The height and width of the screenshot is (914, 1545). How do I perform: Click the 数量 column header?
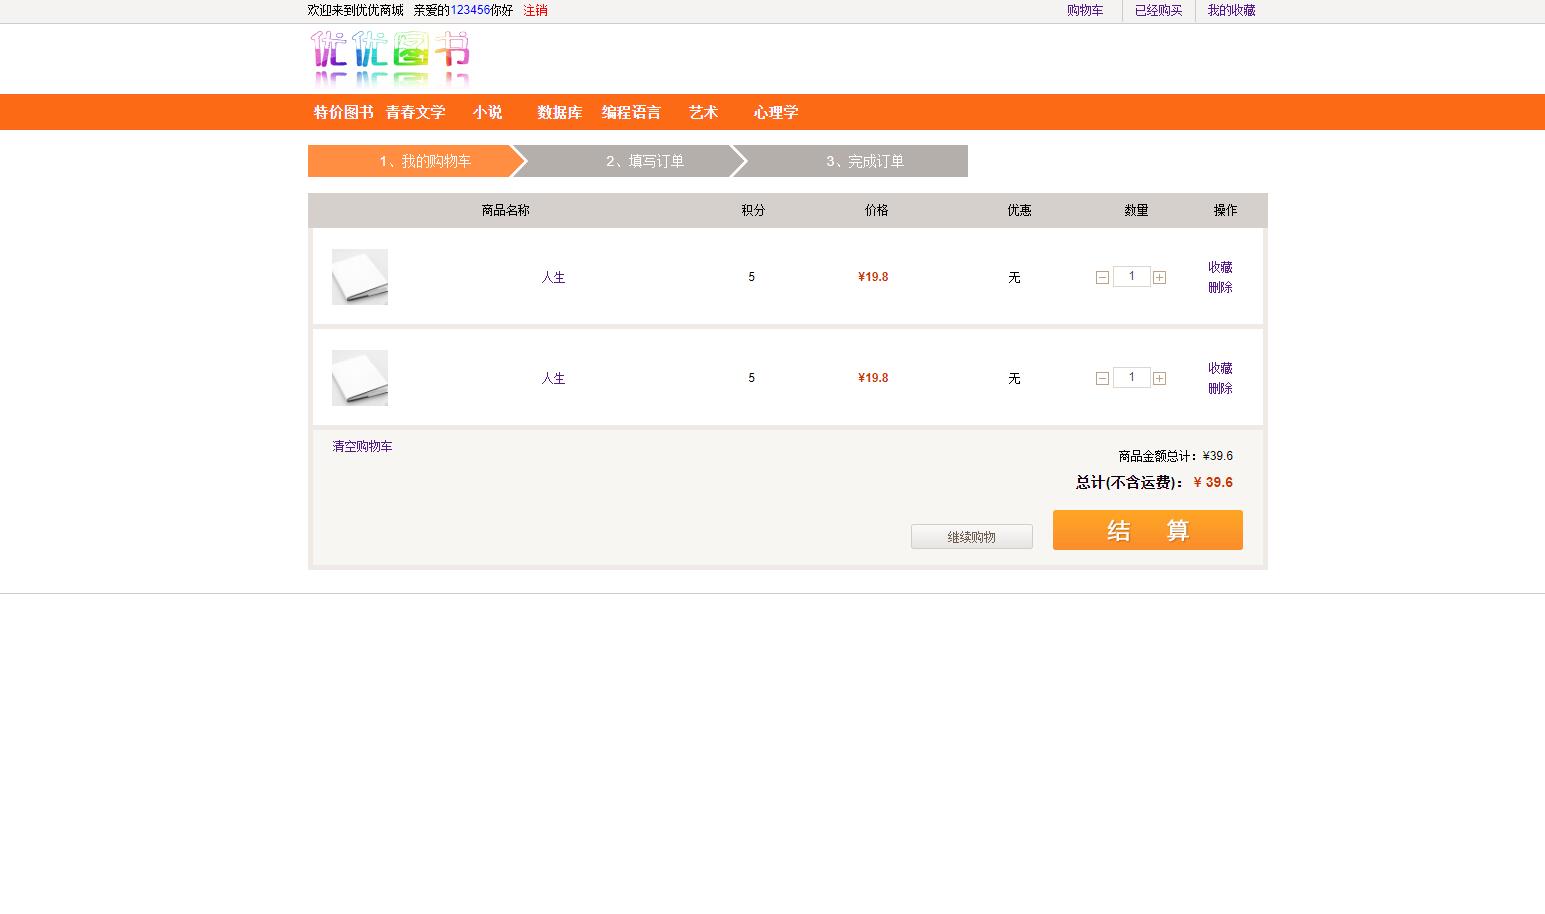(1136, 210)
